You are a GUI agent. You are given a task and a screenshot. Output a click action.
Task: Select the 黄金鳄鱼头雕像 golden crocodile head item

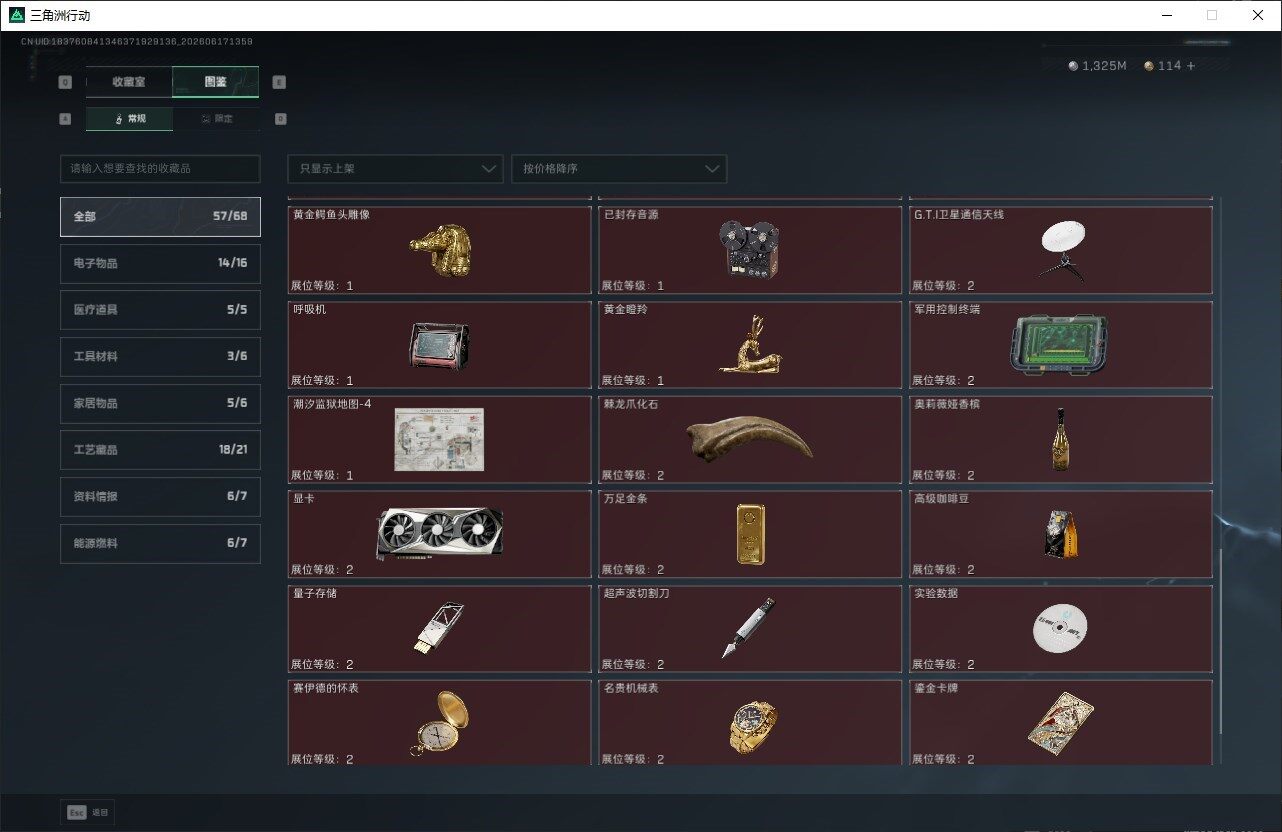440,250
